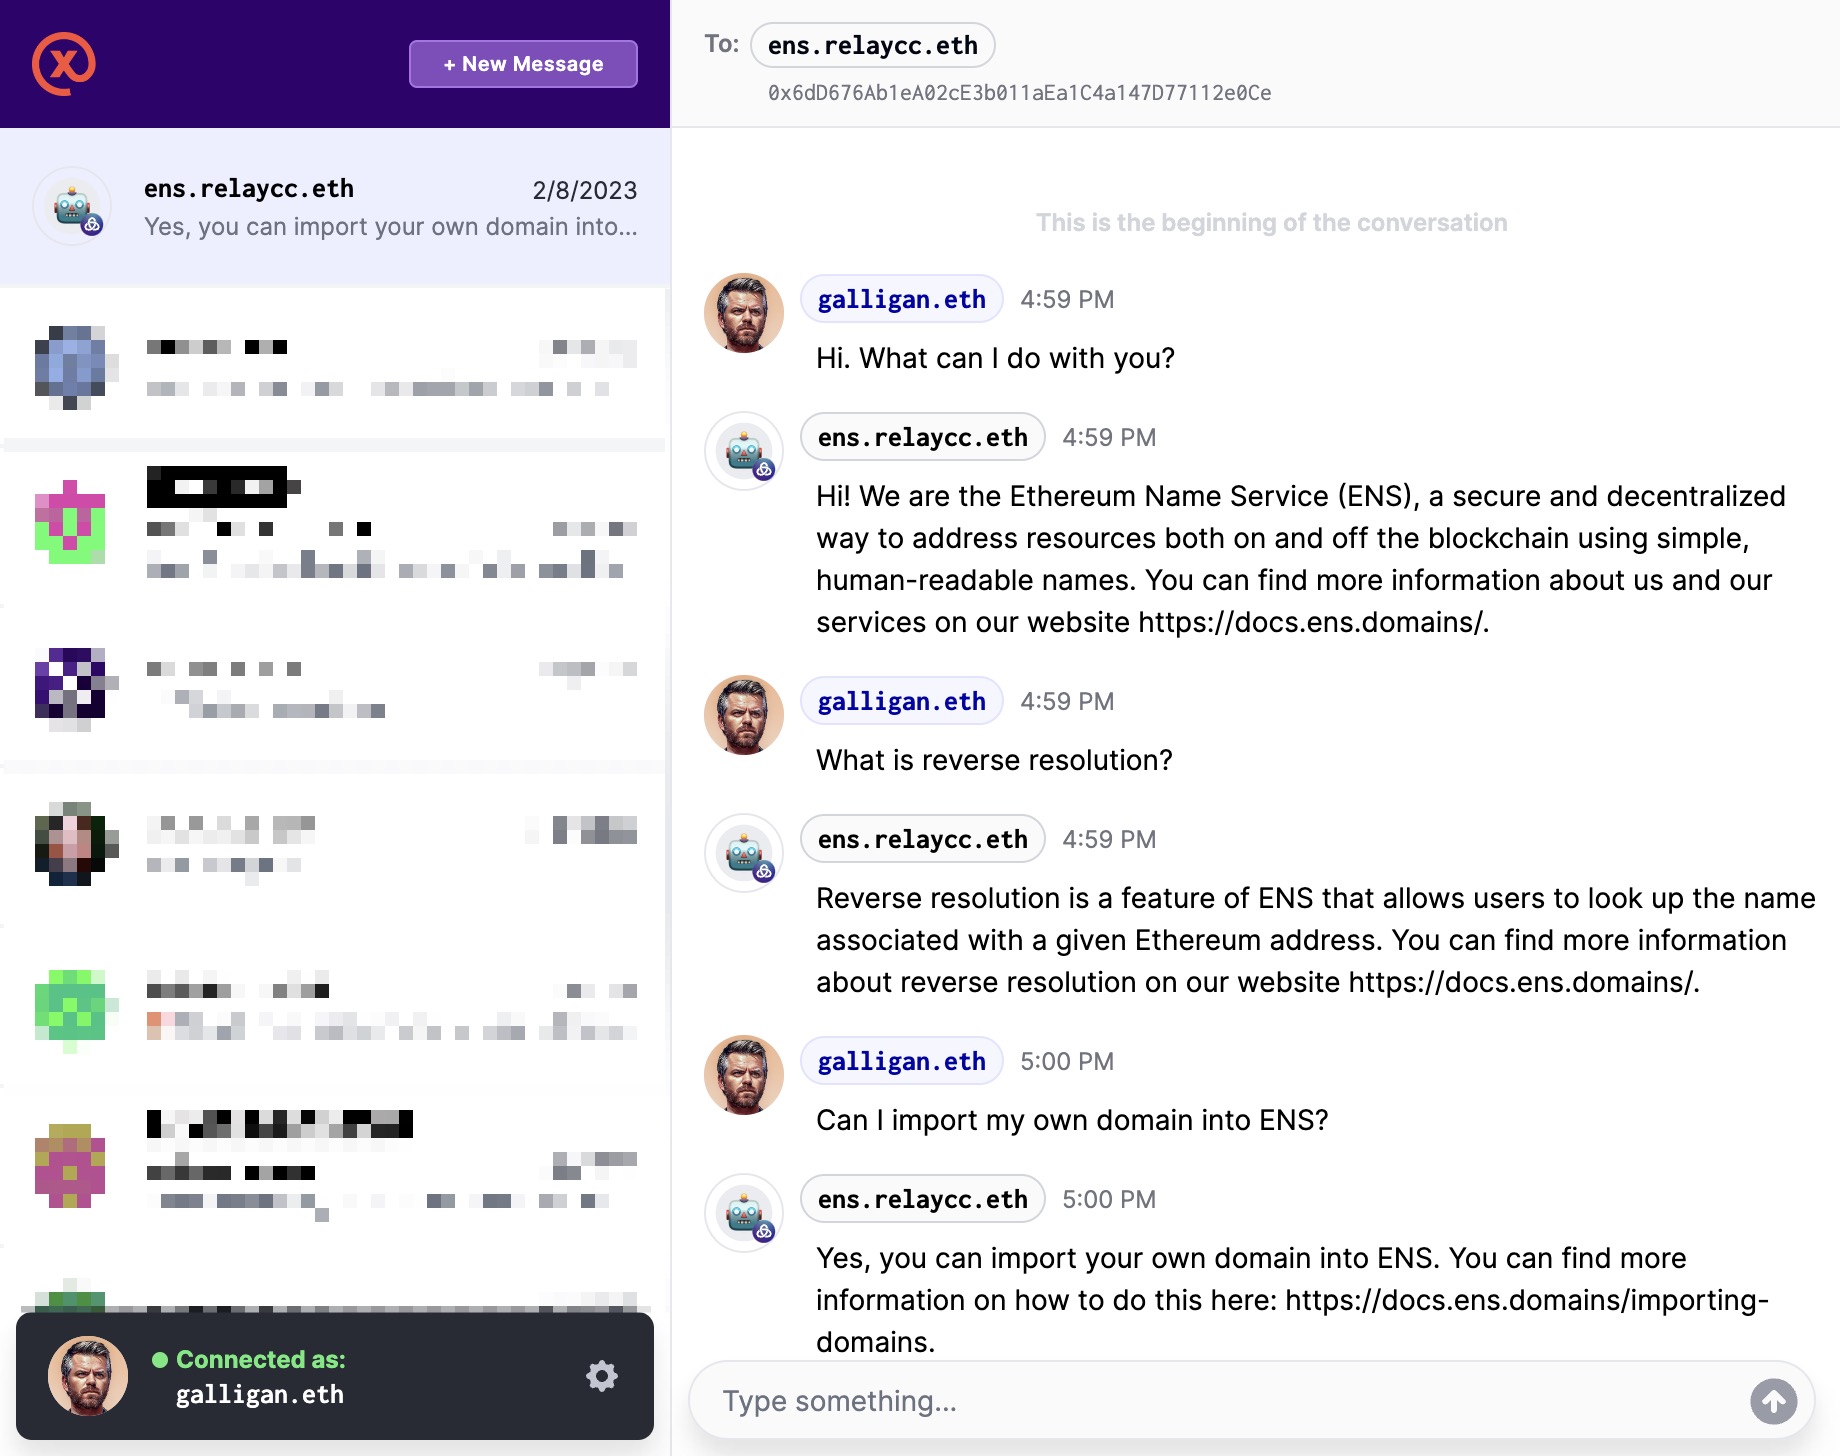The image size is (1840, 1456).
Task: Click the send message arrow icon
Action: point(1774,1401)
